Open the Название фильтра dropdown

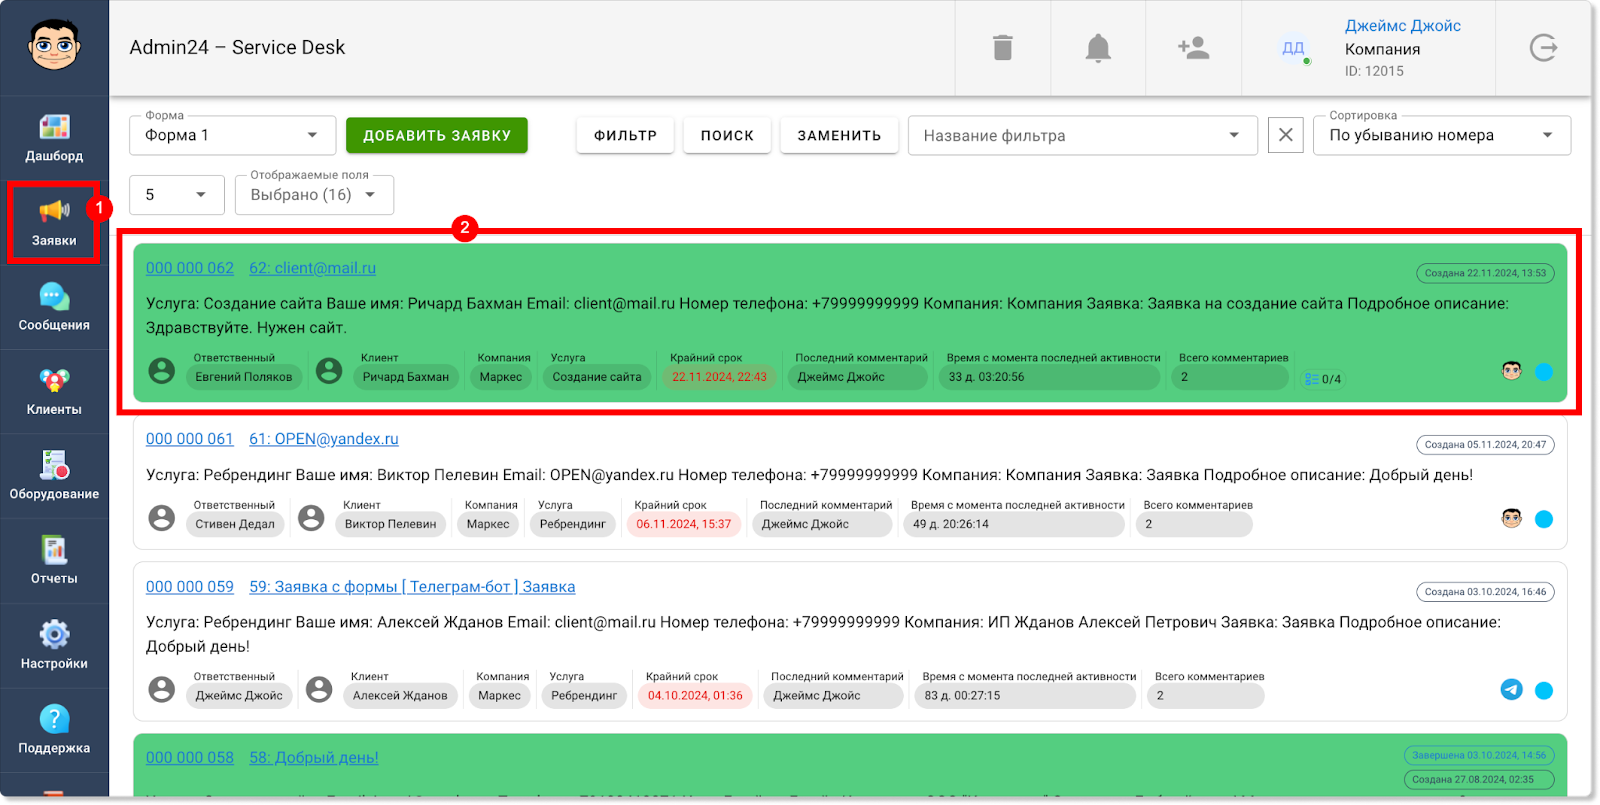coord(1082,135)
